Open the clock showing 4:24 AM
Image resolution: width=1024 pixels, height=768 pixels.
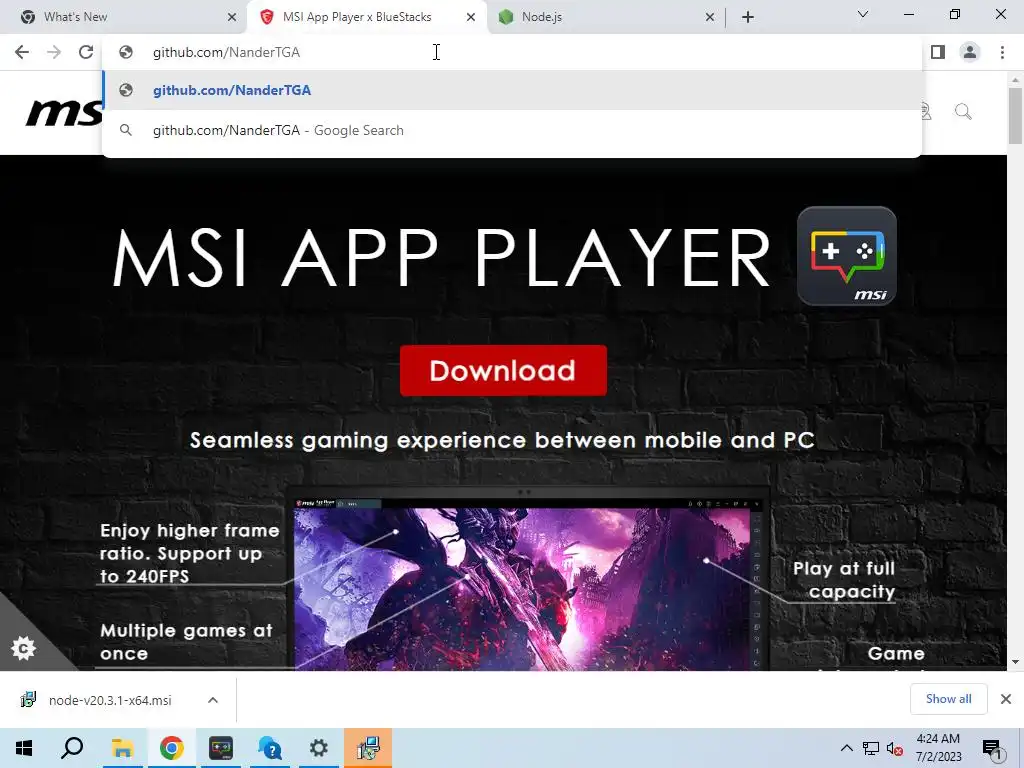[938, 748]
